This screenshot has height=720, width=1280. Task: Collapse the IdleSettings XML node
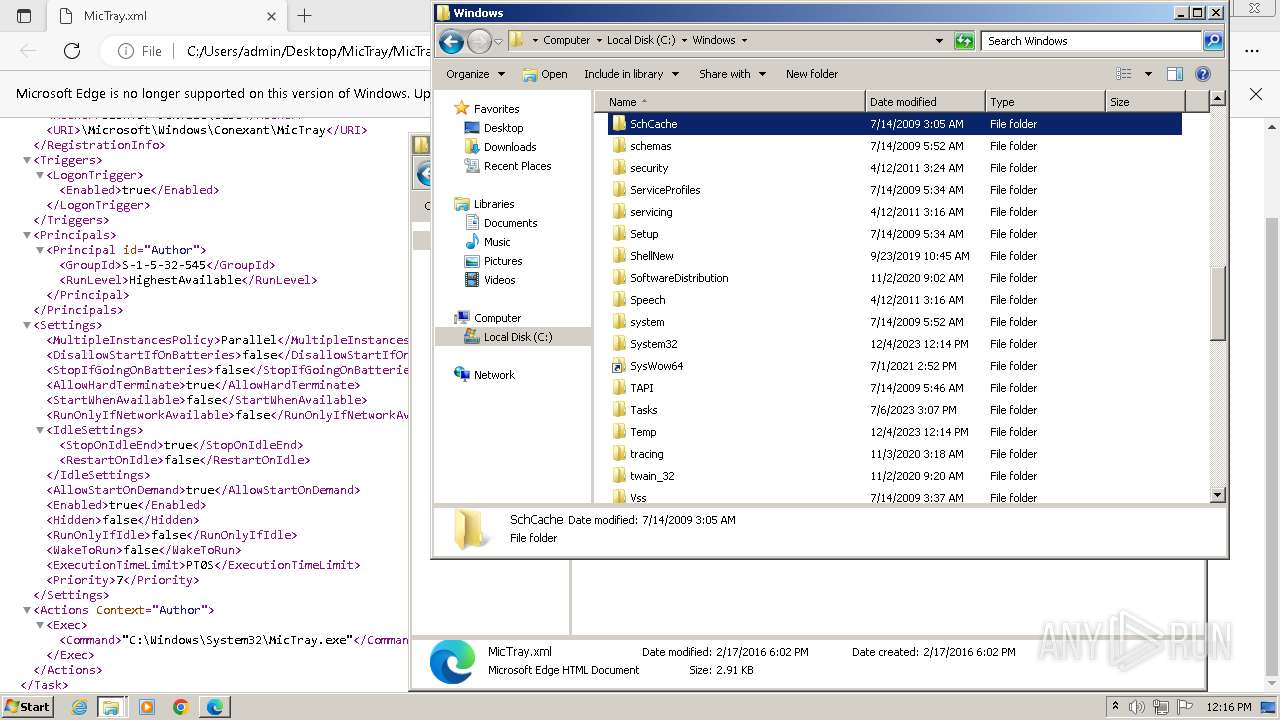point(40,430)
